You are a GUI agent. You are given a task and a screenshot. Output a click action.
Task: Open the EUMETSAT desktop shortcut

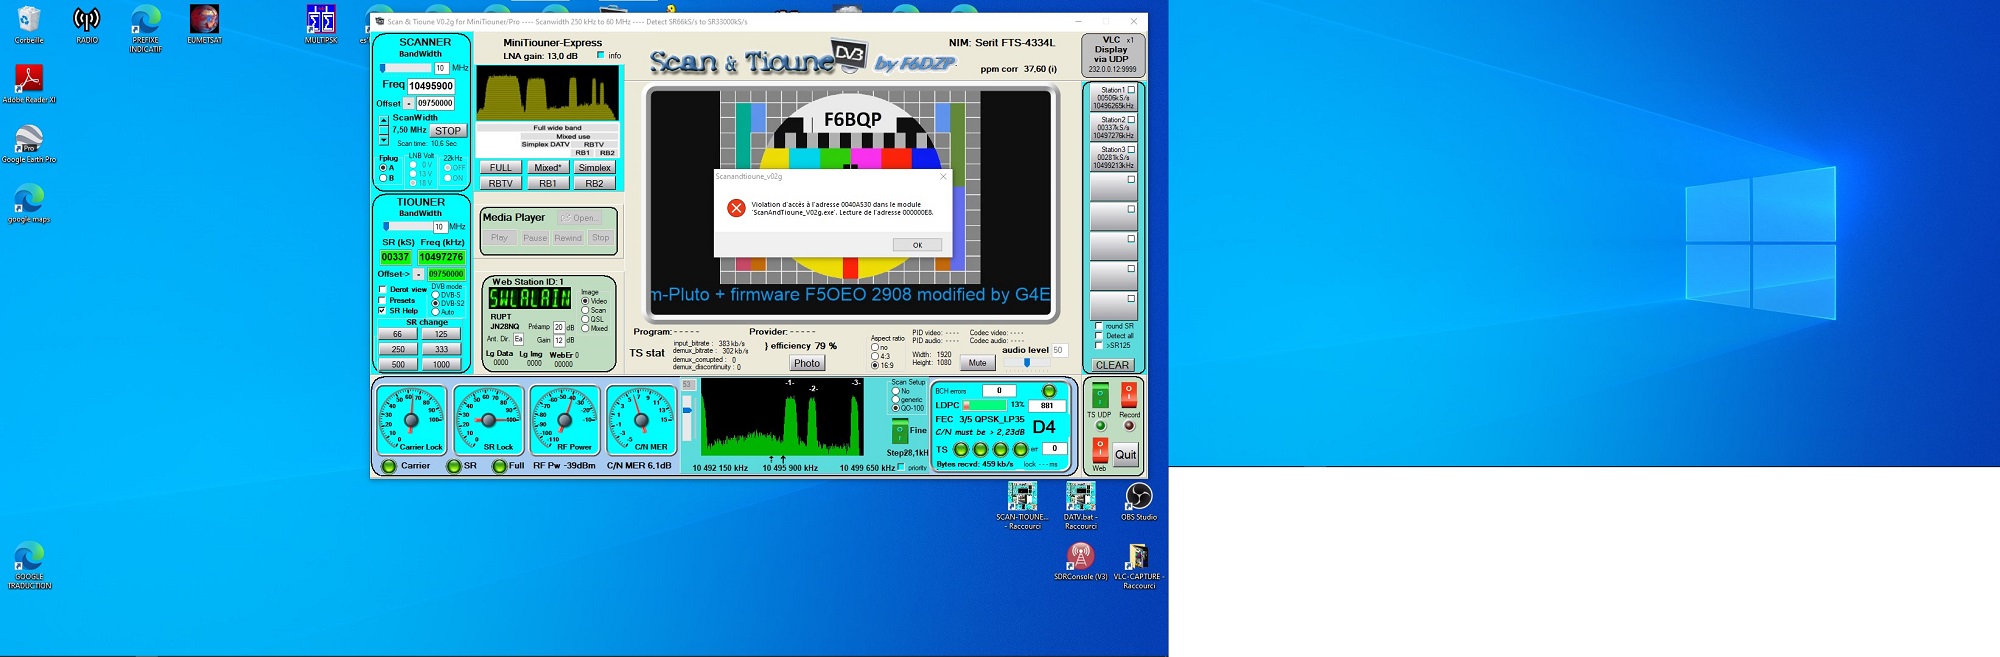204,25
